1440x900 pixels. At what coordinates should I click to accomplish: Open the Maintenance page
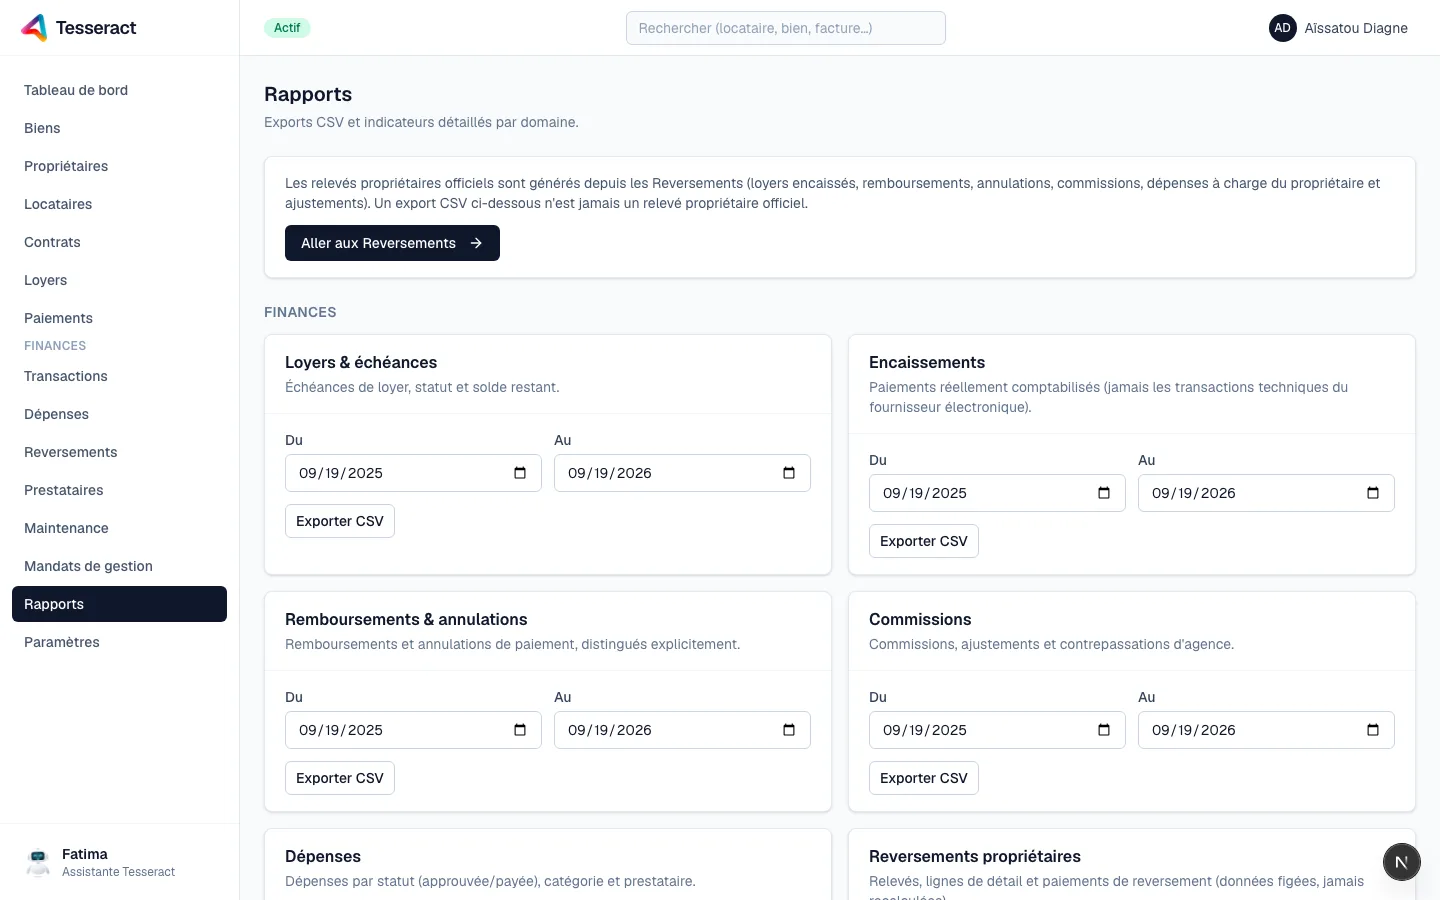(119, 528)
